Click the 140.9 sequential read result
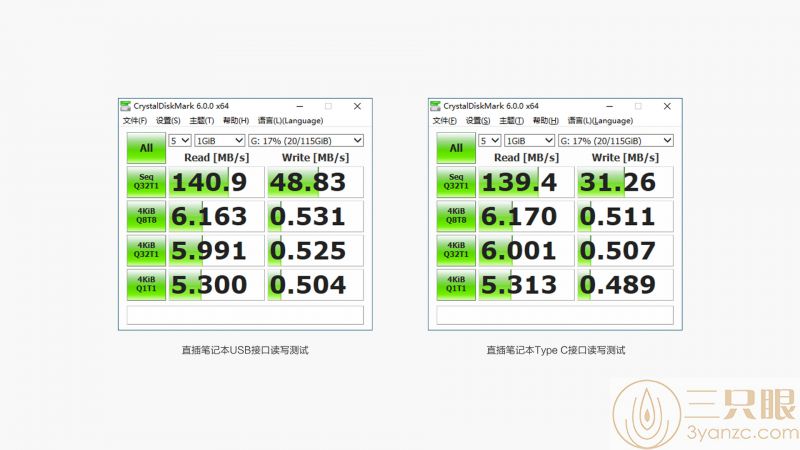Image resolution: width=800 pixels, height=450 pixels. click(216, 182)
